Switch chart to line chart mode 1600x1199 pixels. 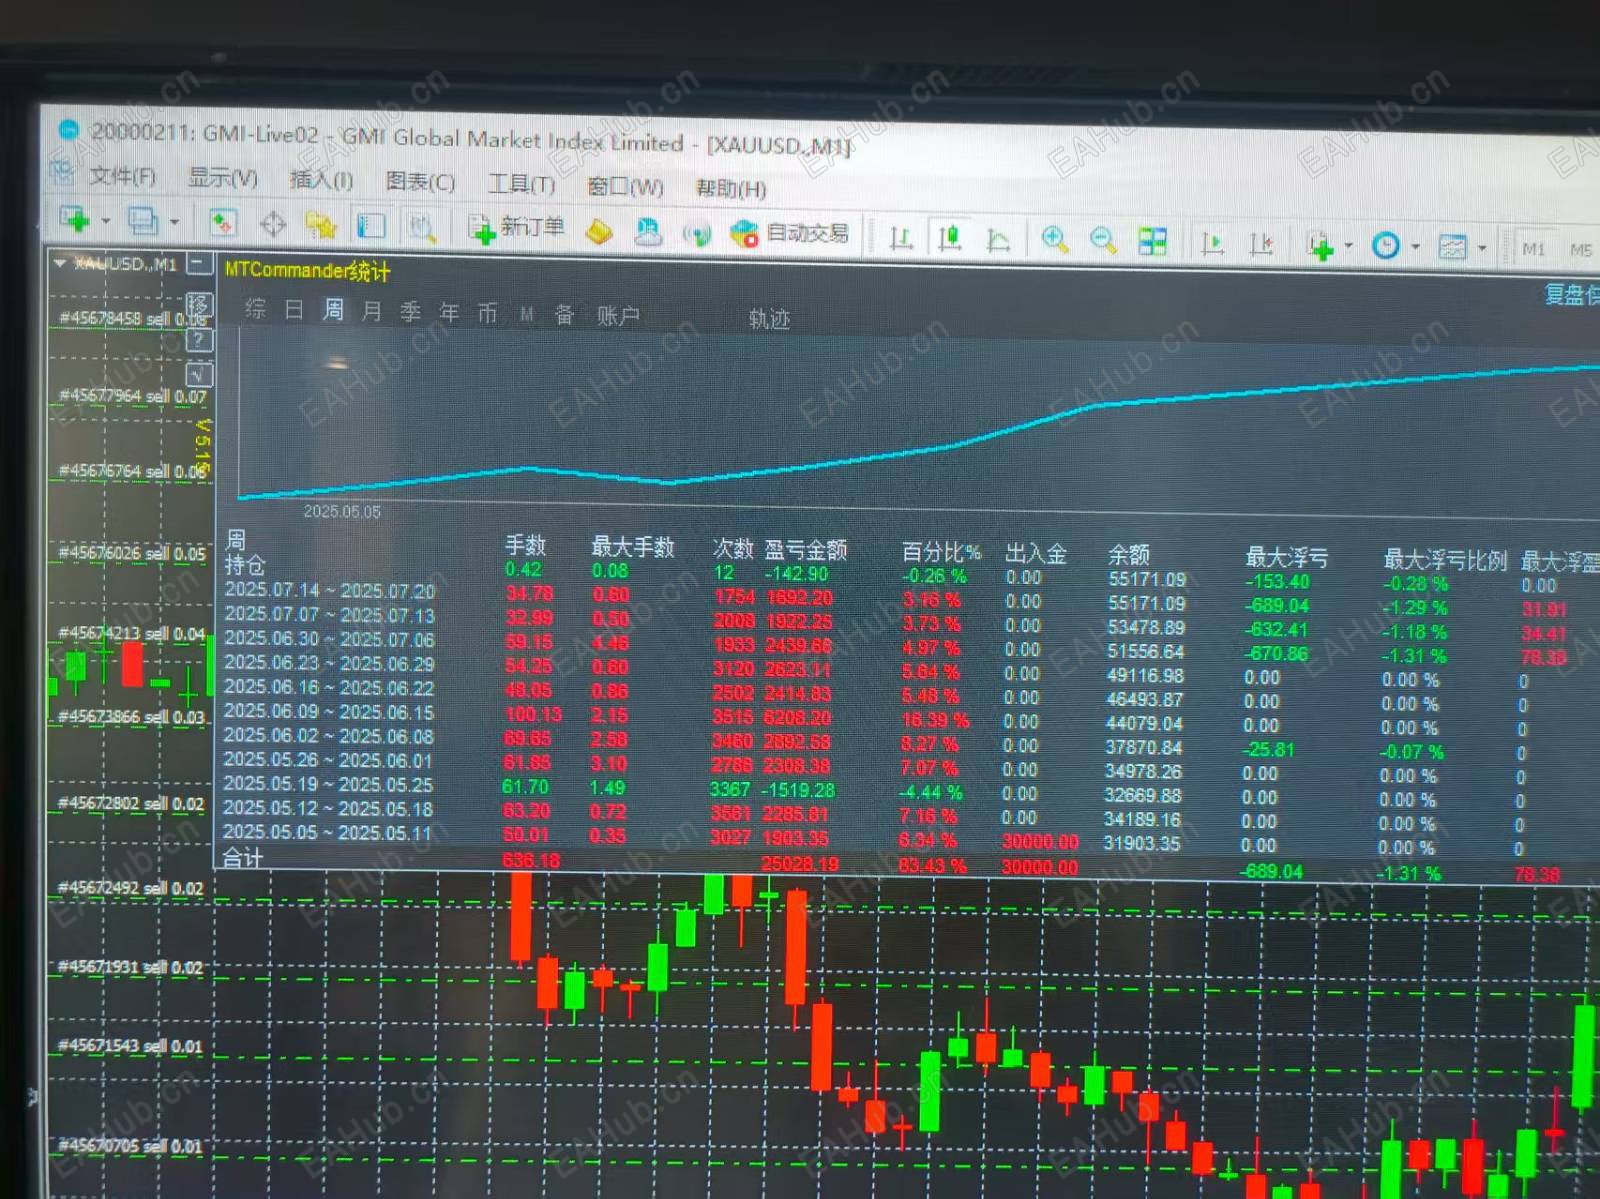click(998, 240)
